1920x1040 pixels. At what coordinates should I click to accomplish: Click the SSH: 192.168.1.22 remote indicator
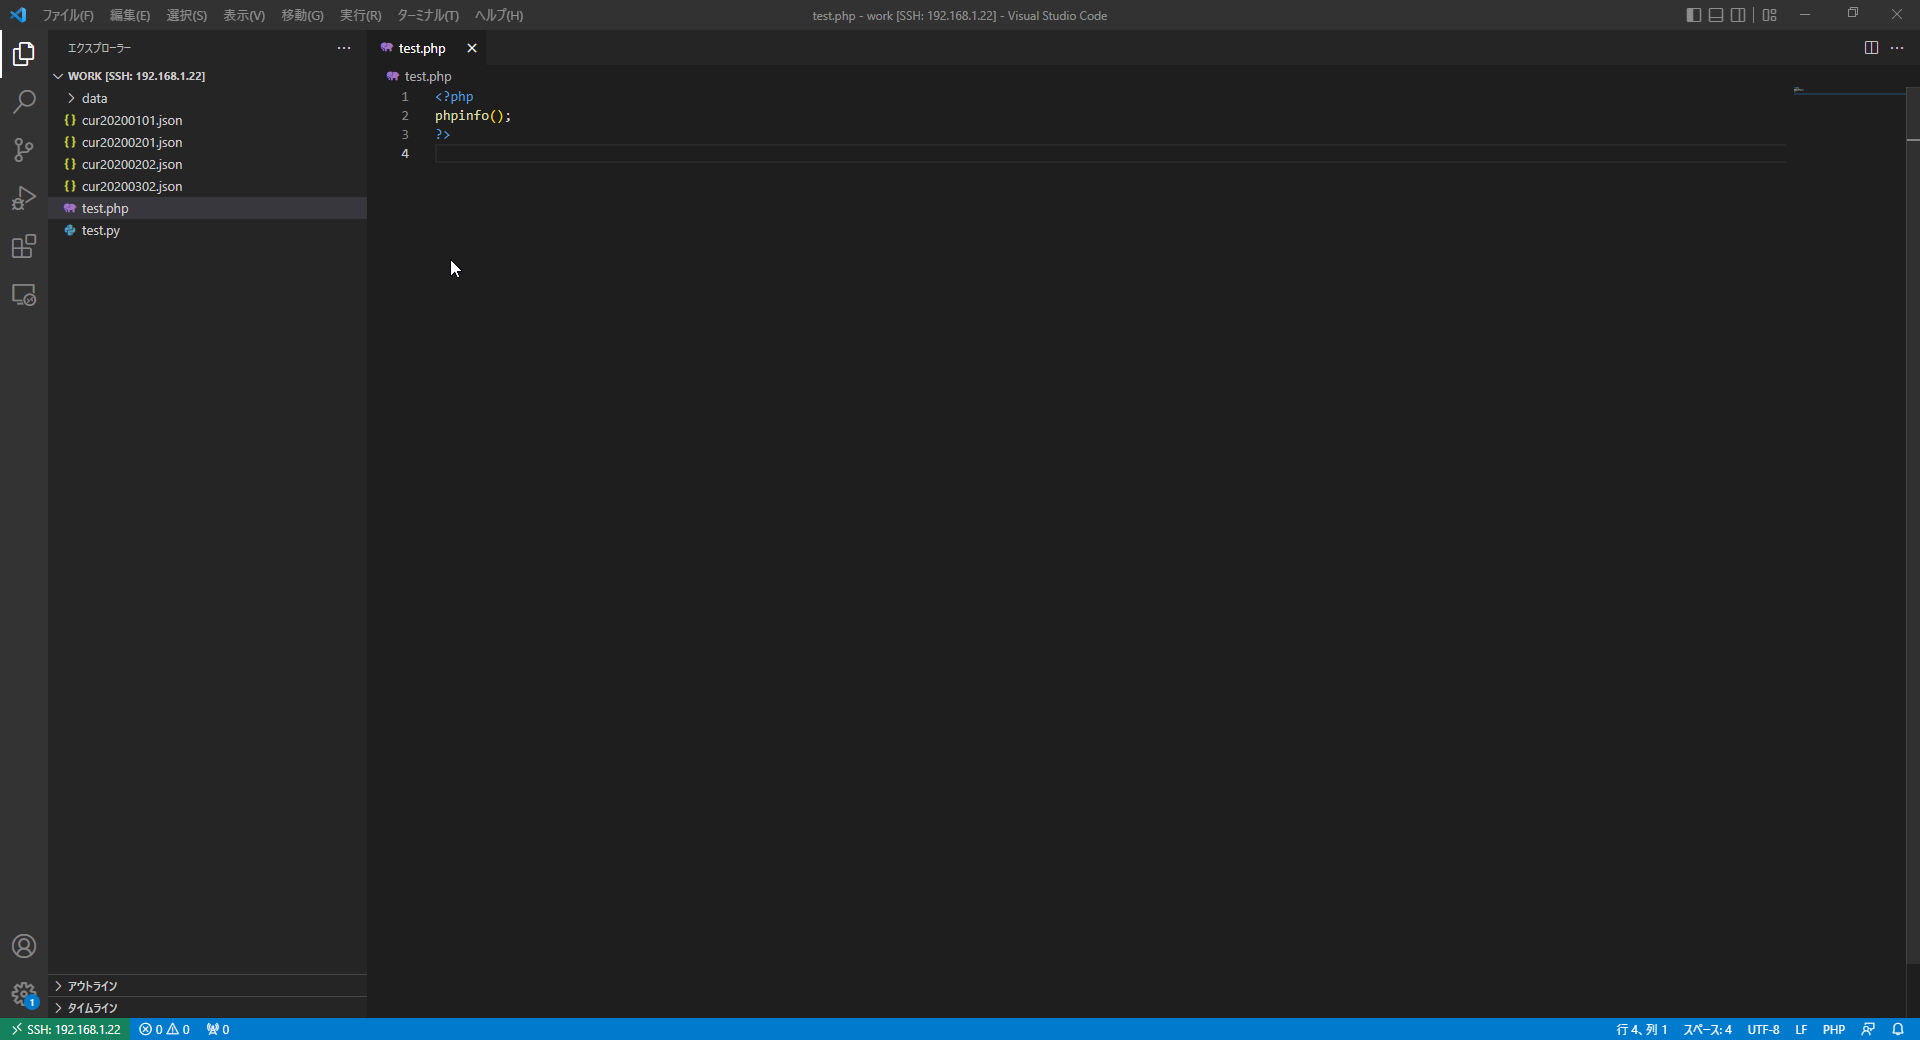click(65, 1029)
